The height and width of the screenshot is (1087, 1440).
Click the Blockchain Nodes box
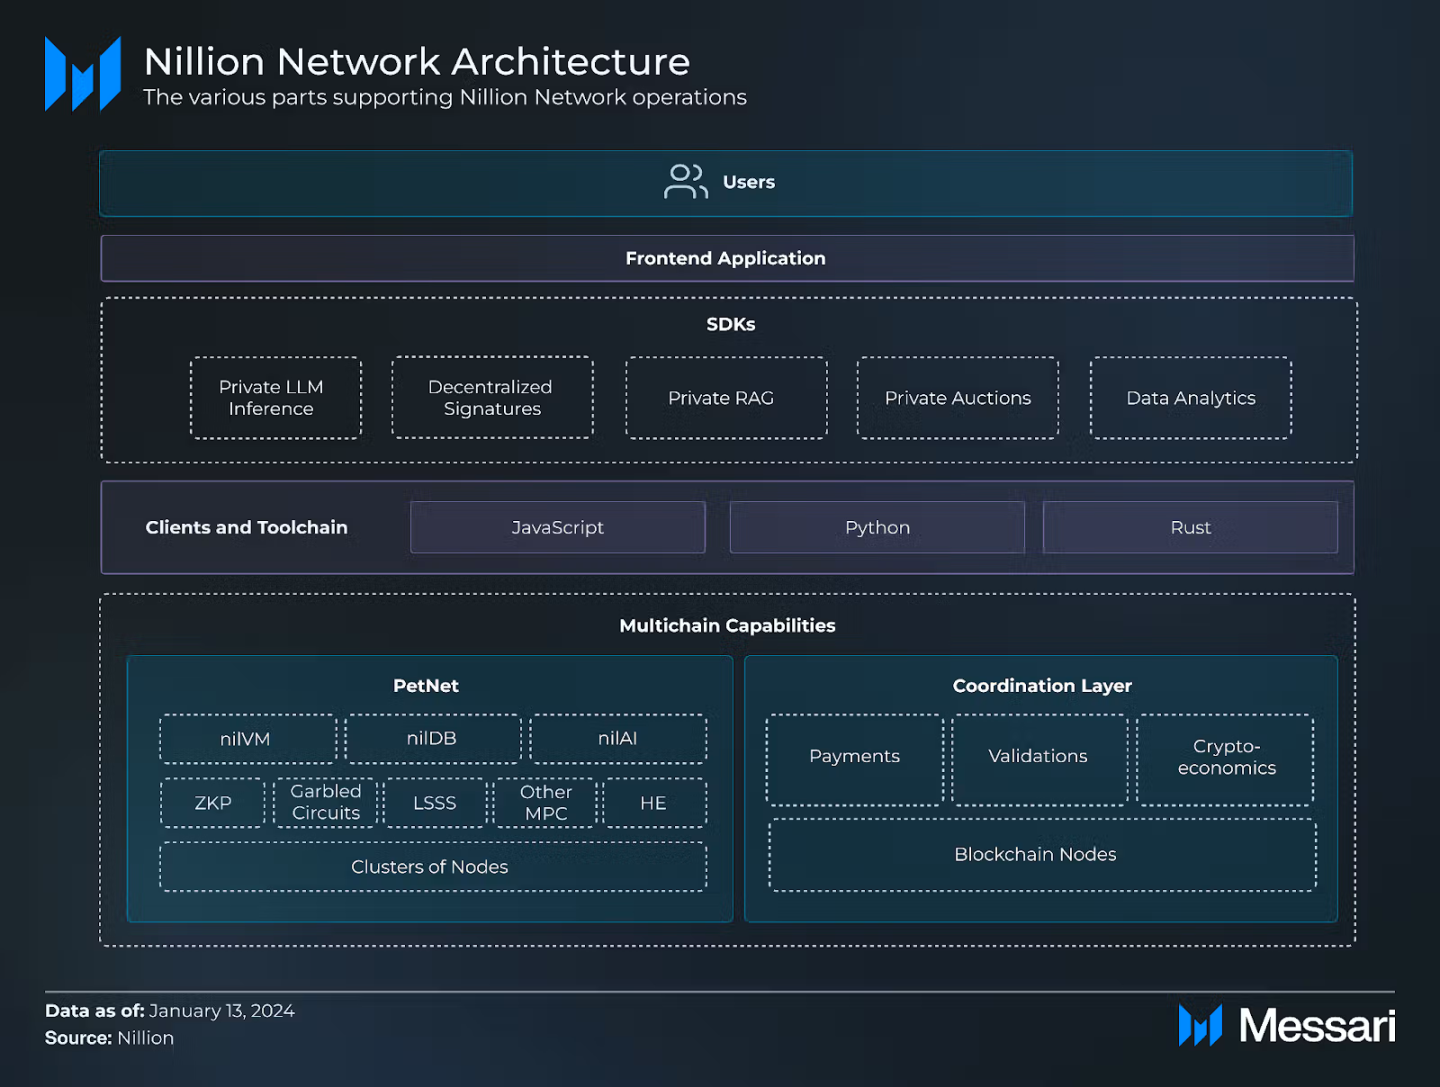coord(1041,855)
